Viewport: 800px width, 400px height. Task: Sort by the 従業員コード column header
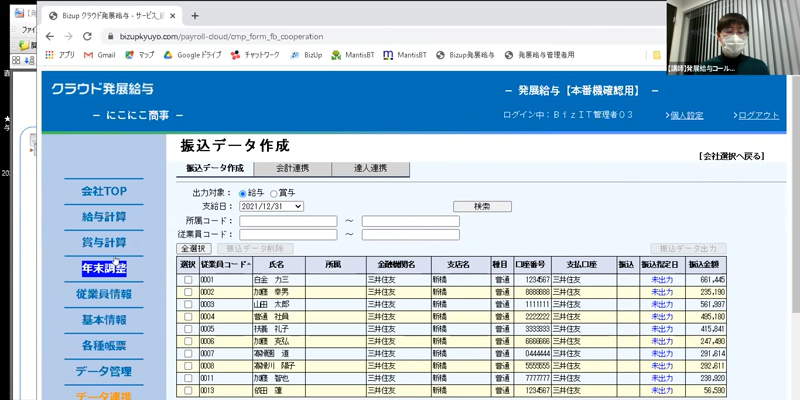click(x=226, y=265)
